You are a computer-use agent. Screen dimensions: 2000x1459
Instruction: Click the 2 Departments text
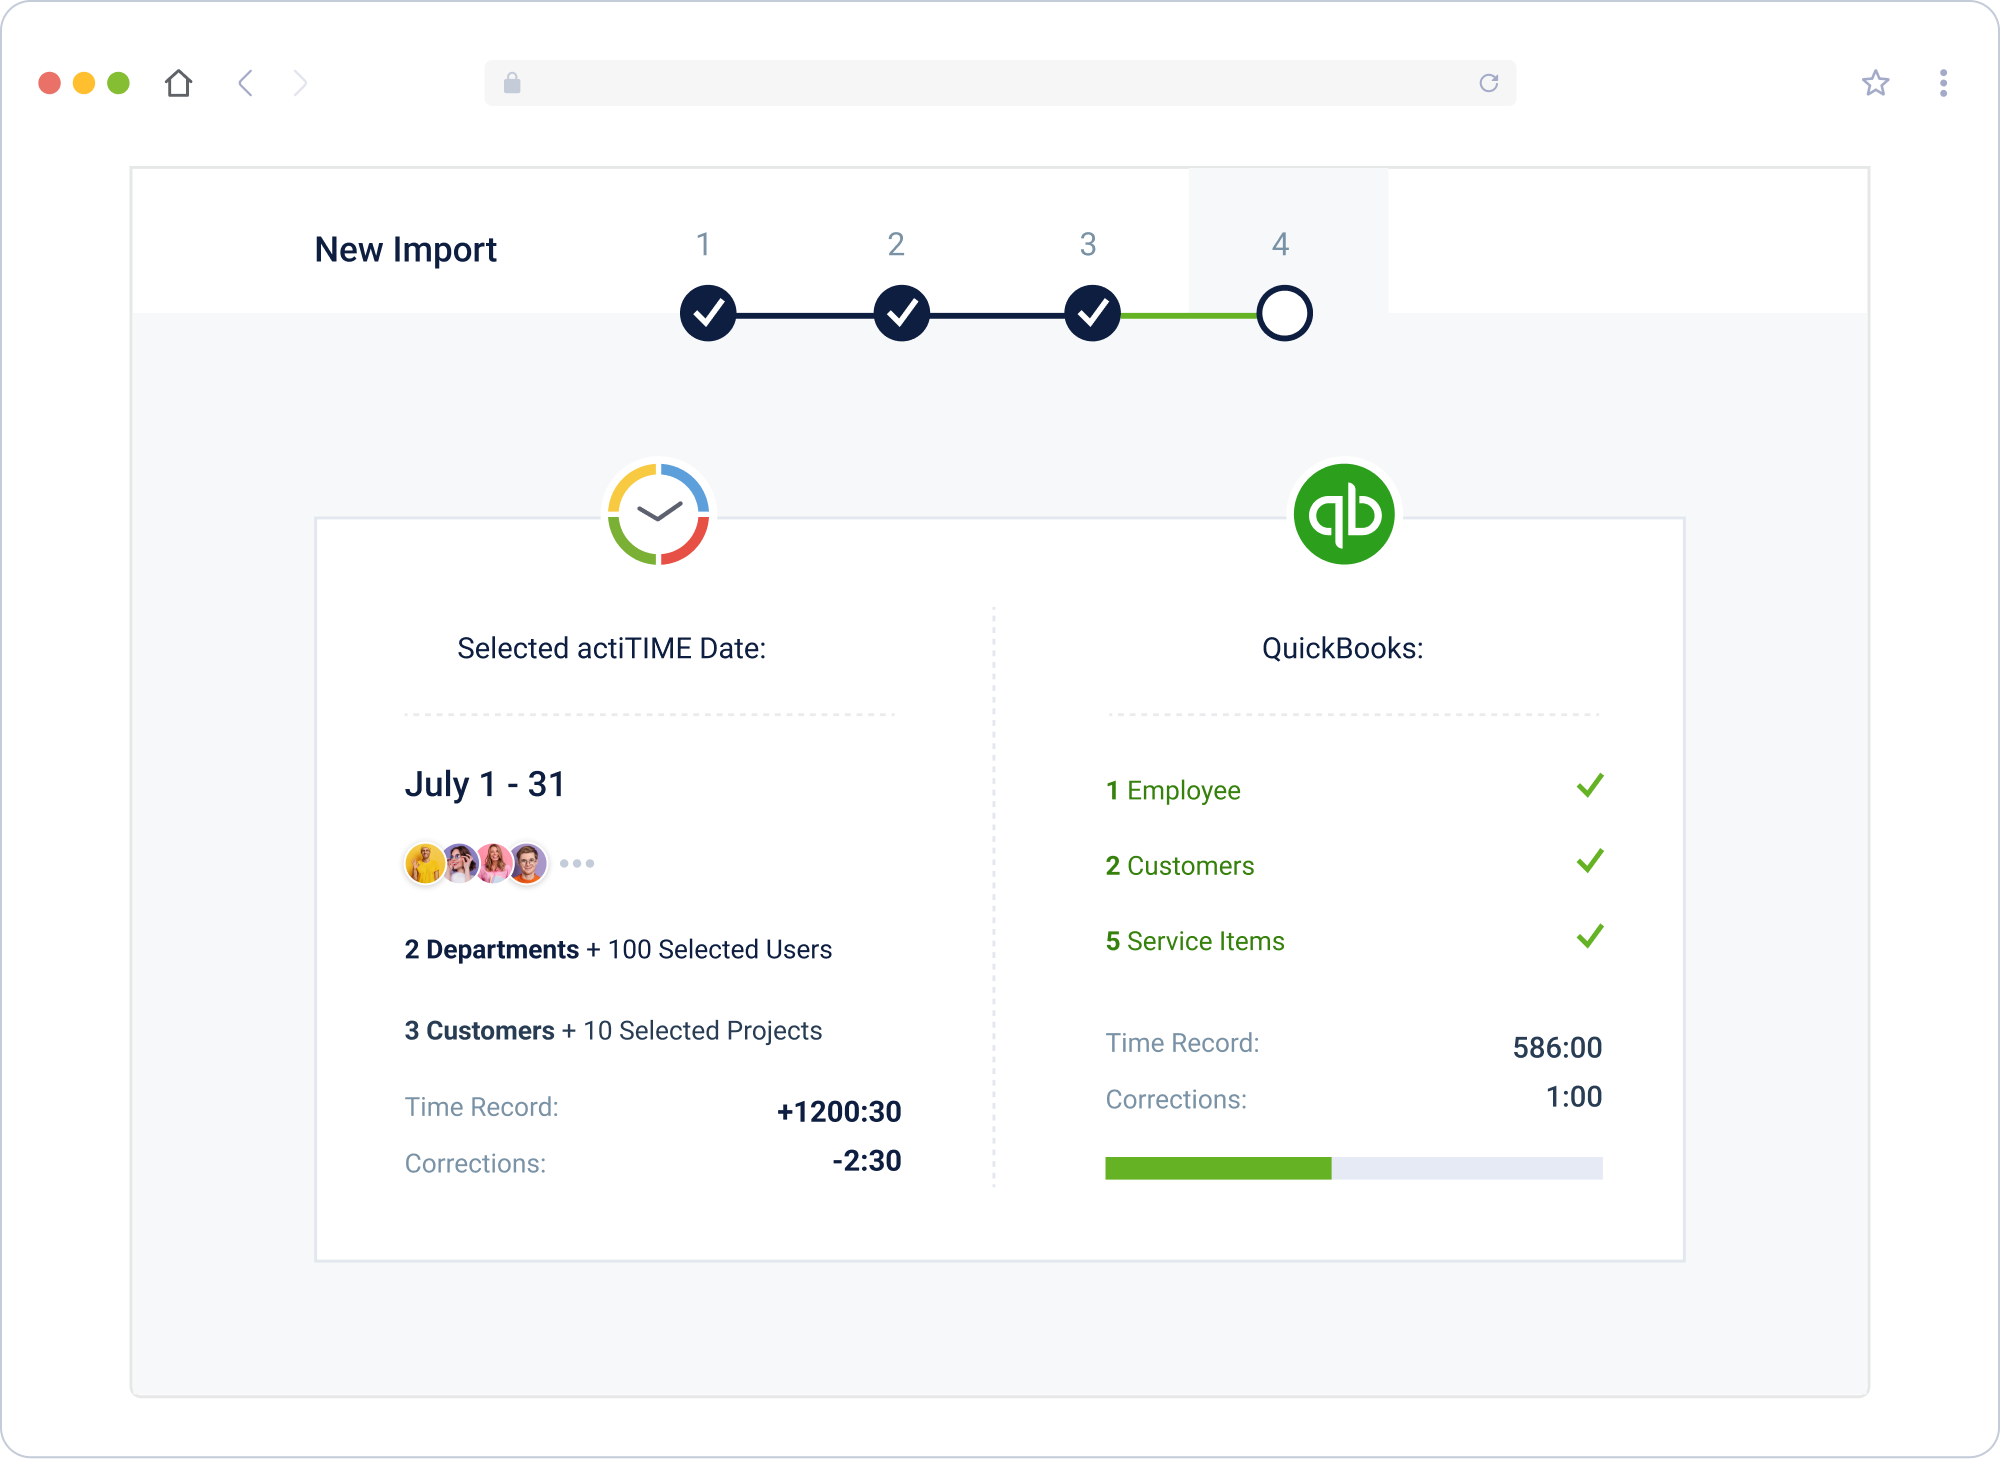point(492,950)
